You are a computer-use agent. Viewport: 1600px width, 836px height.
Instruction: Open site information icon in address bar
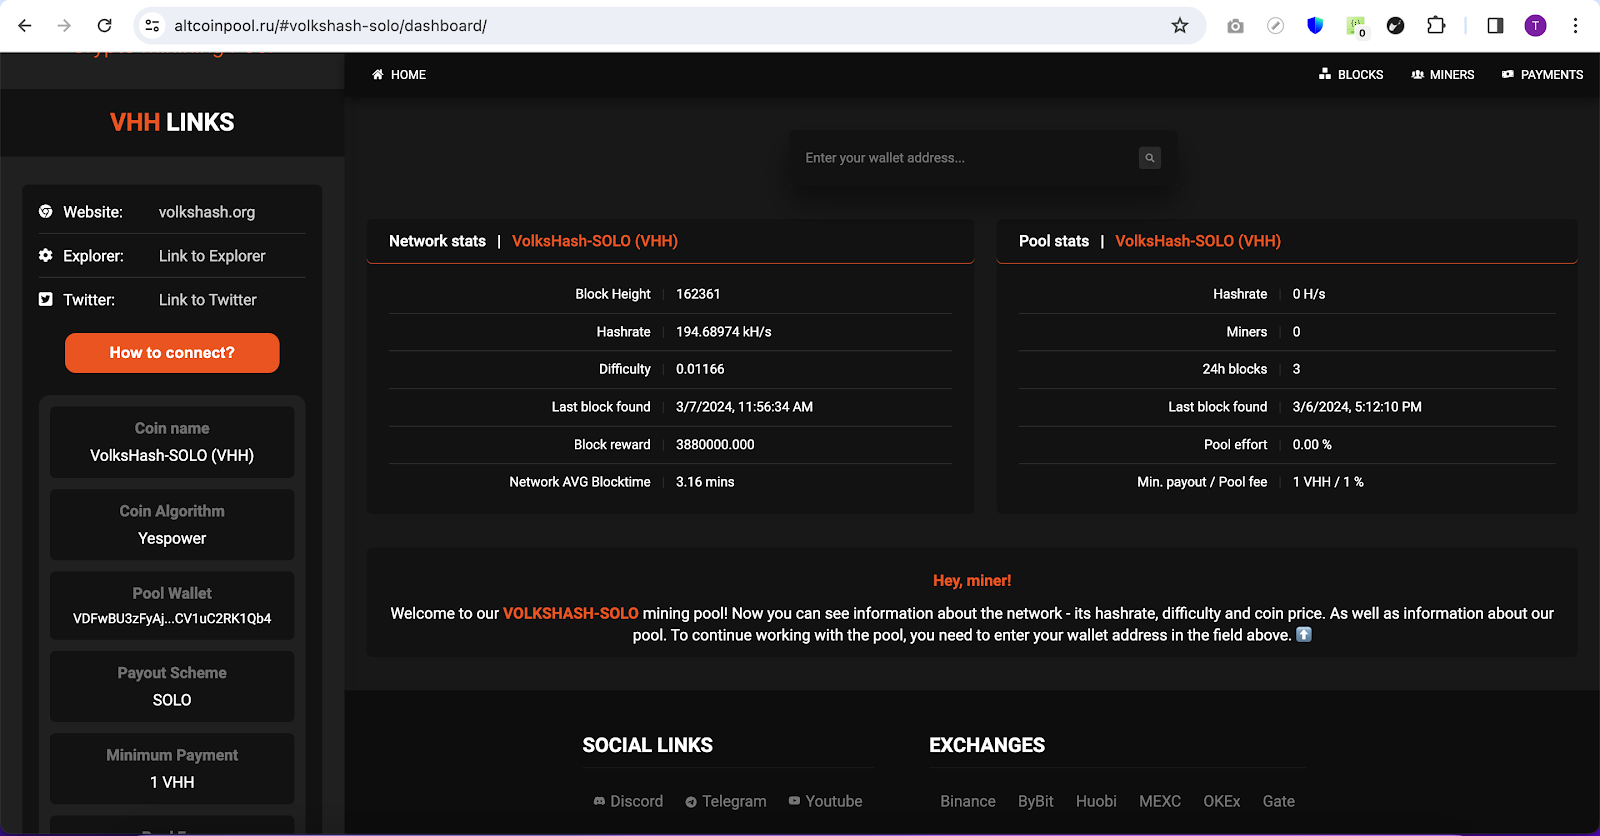pyautogui.click(x=152, y=26)
